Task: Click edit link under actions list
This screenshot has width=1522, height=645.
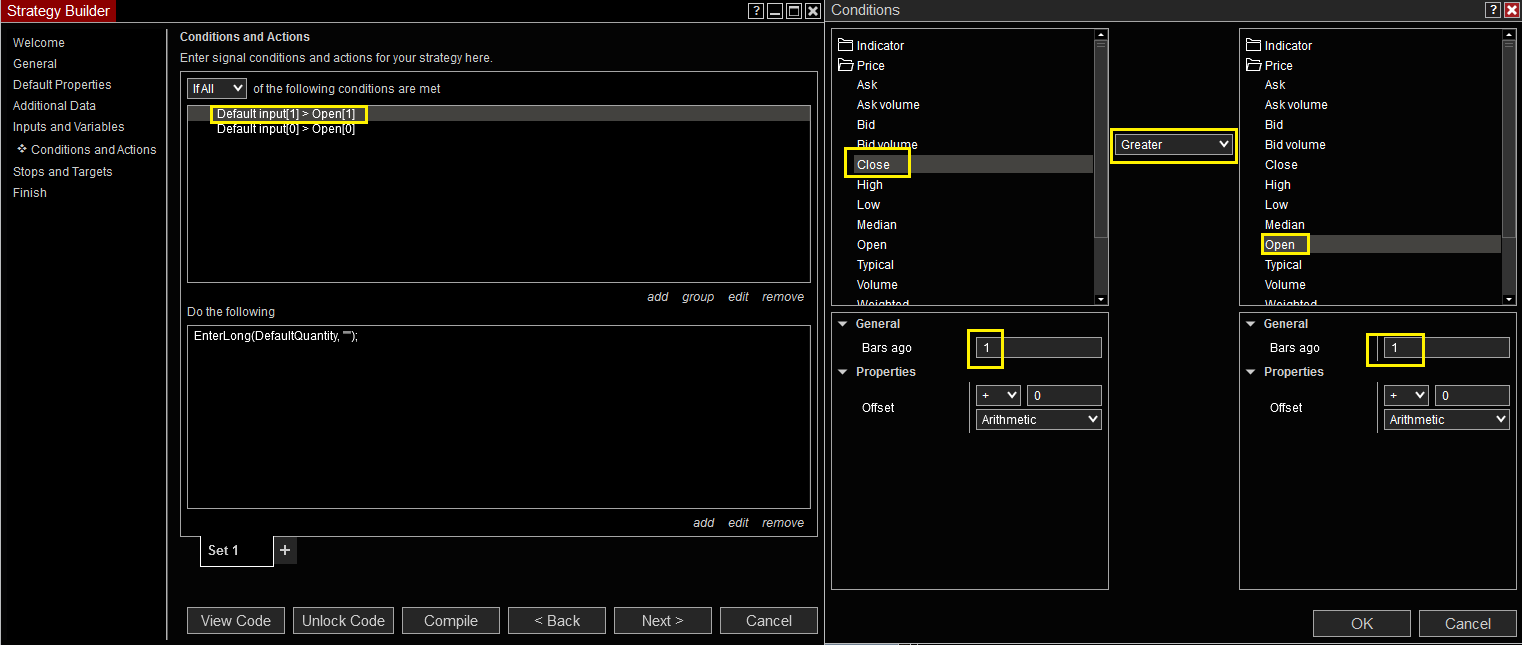Action: pyautogui.click(x=739, y=523)
